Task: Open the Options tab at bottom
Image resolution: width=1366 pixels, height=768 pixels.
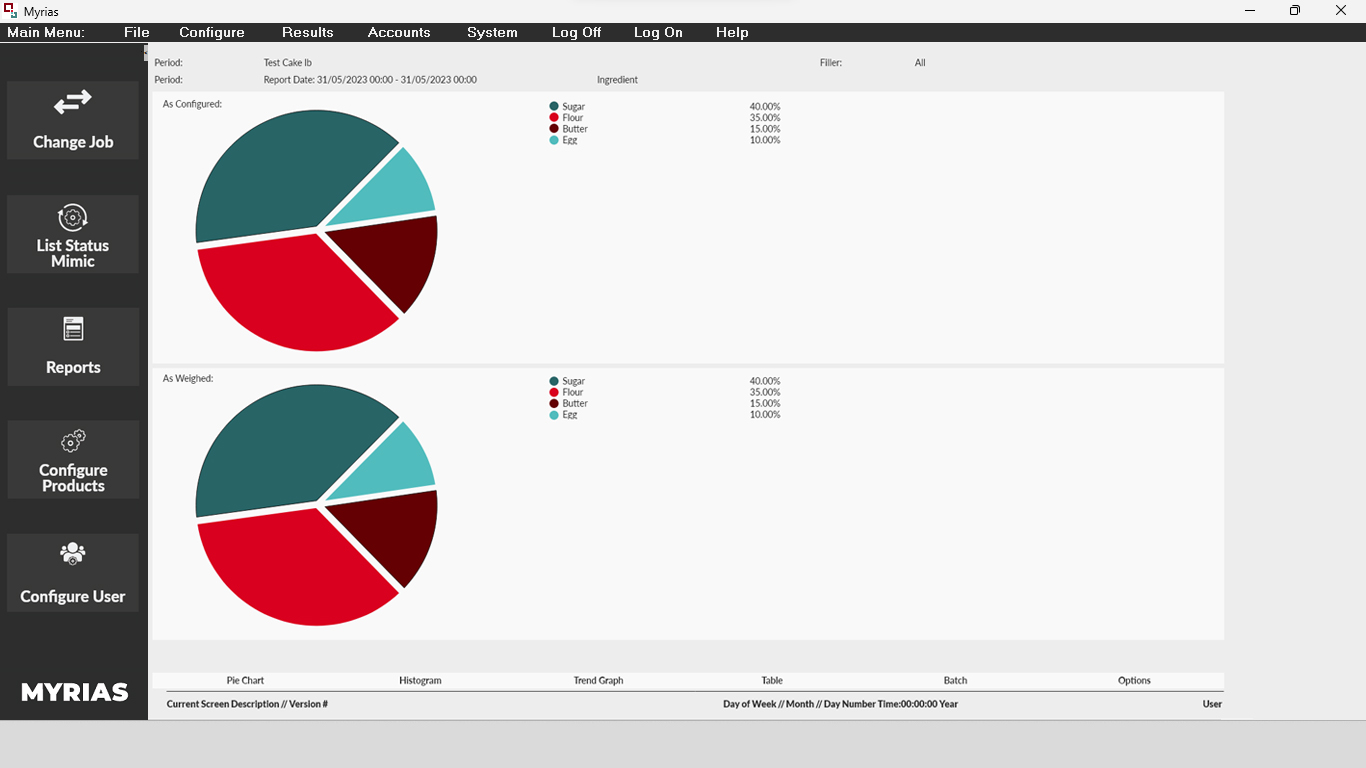Action: pyautogui.click(x=1134, y=680)
